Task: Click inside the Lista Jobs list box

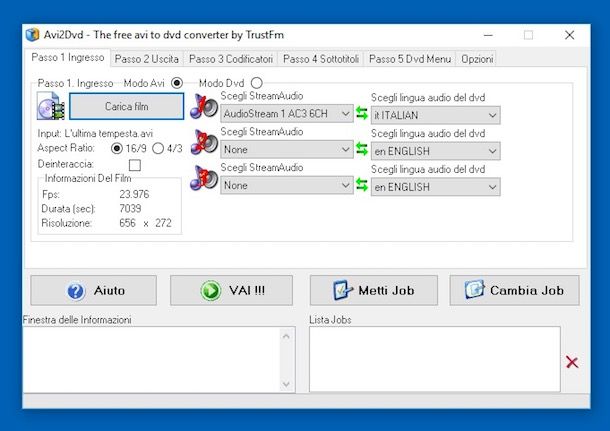Action: [x=435, y=359]
